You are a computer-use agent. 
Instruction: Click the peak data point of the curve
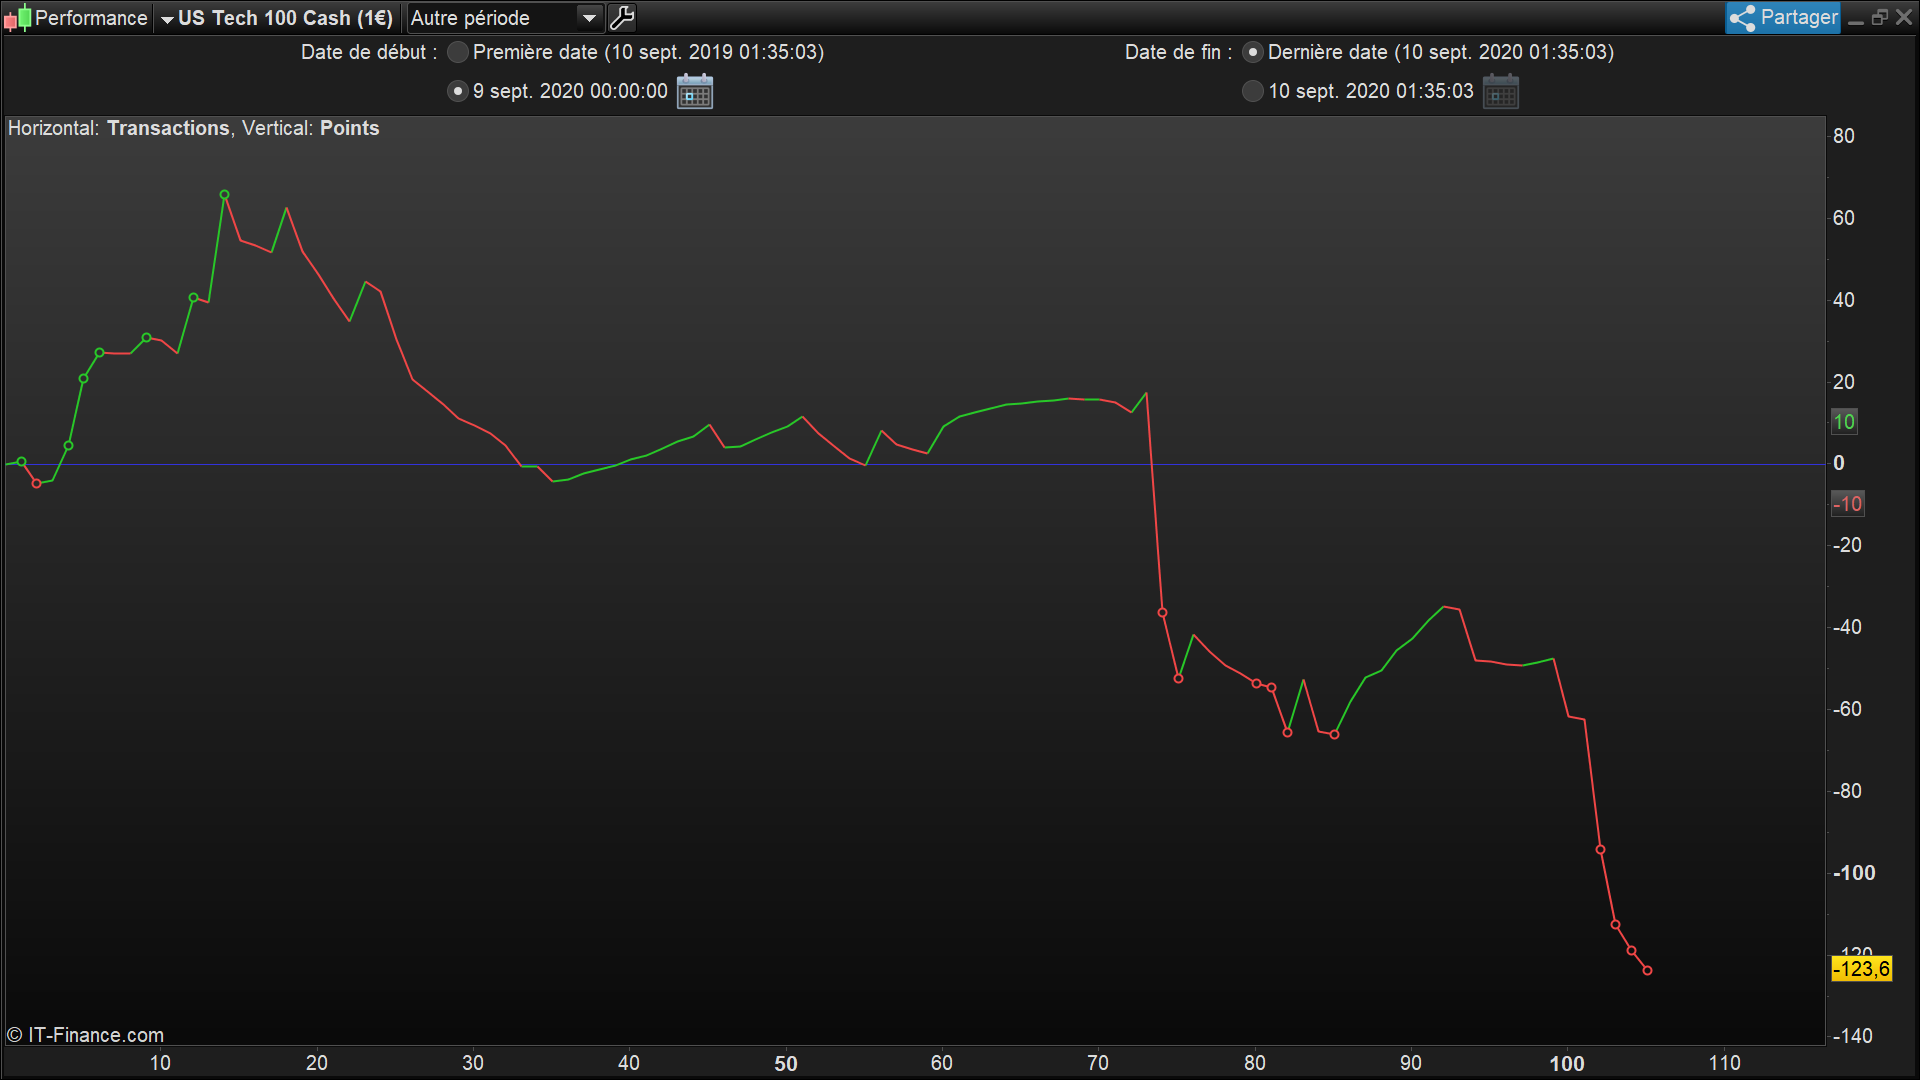(x=225, y=195)
